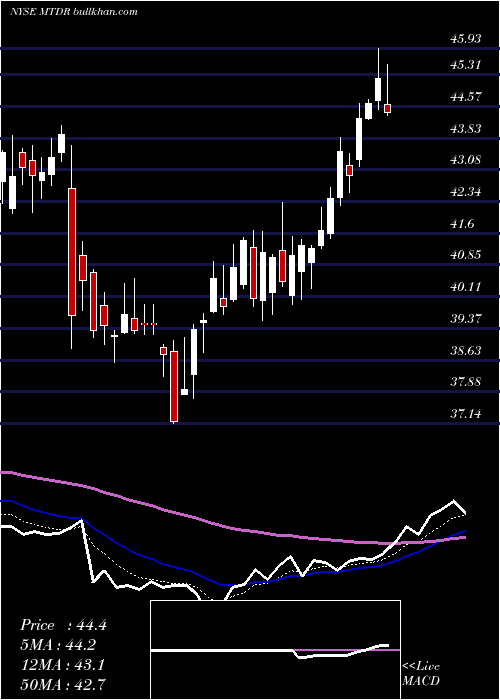Click the 12MA : 43.1 readout
Viewport: 500px width, 700px height.
(62, 665)
